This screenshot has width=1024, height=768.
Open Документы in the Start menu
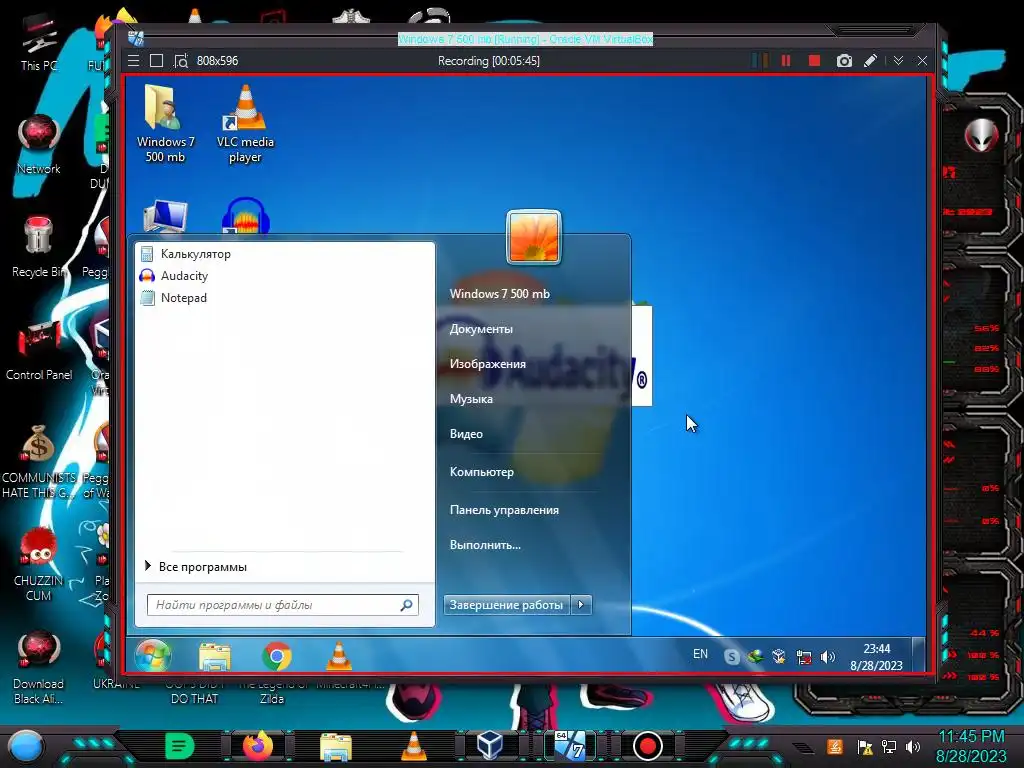481,329
